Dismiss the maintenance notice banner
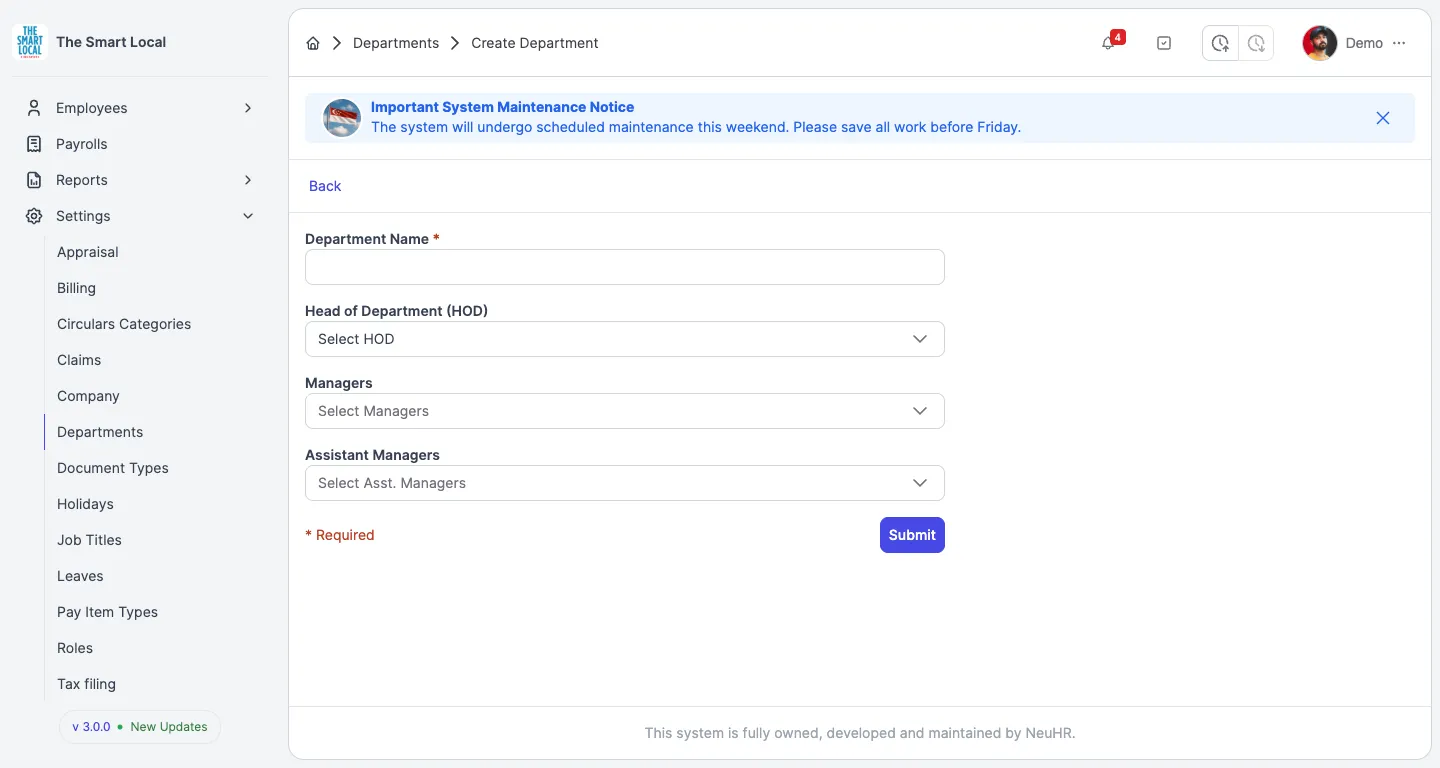1440x768 pixels. (1383, 118)
